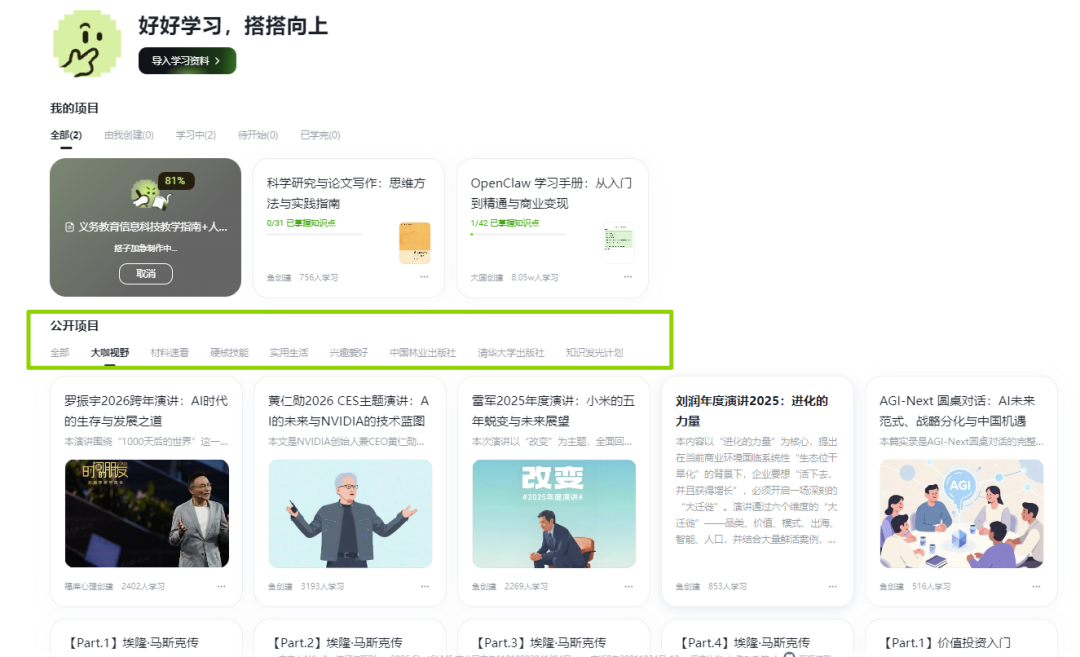
Task: Open more options on 雷军2025年度演讲 card
Action: 629,586
